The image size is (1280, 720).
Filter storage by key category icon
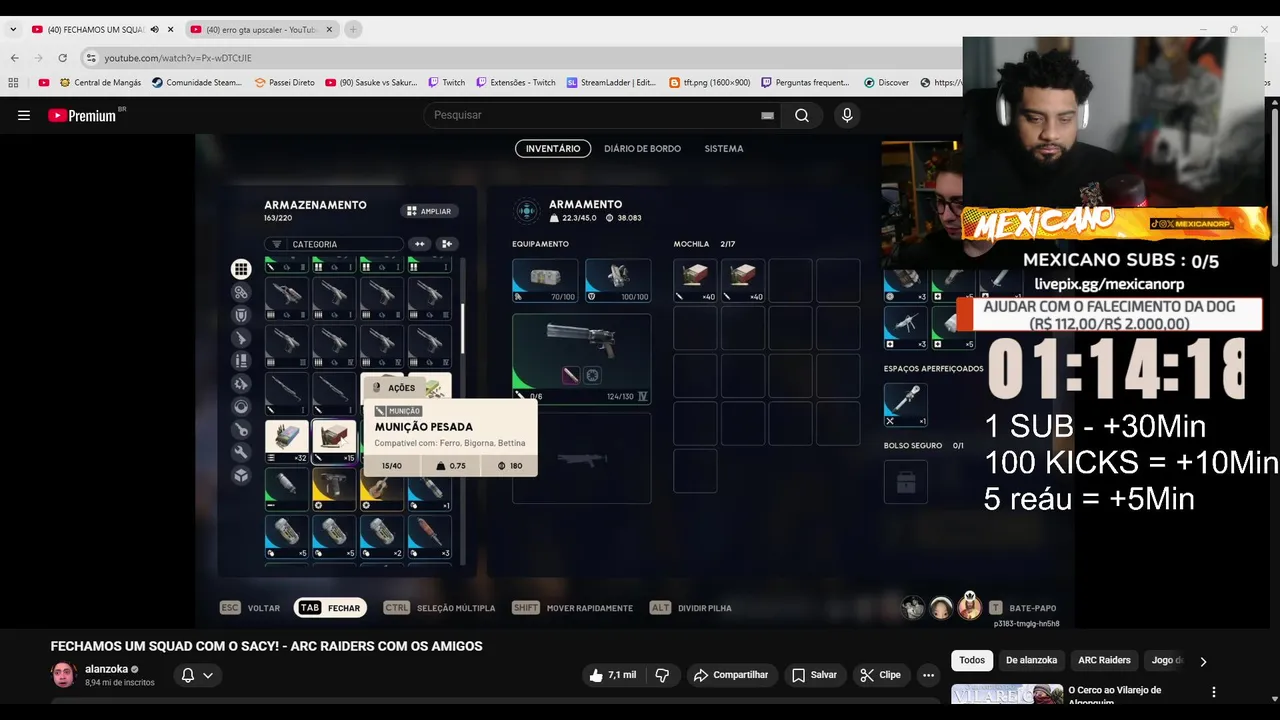241,430
